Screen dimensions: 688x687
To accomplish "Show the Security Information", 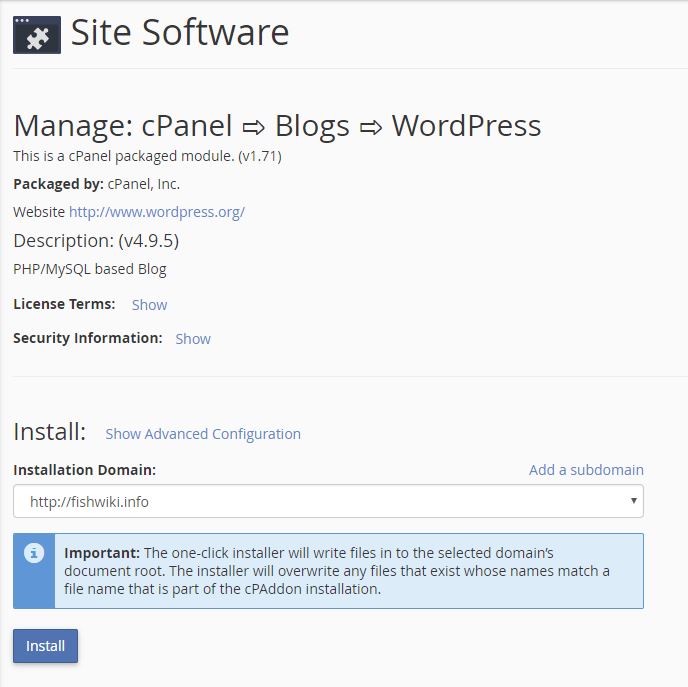I will click(193, 339).
